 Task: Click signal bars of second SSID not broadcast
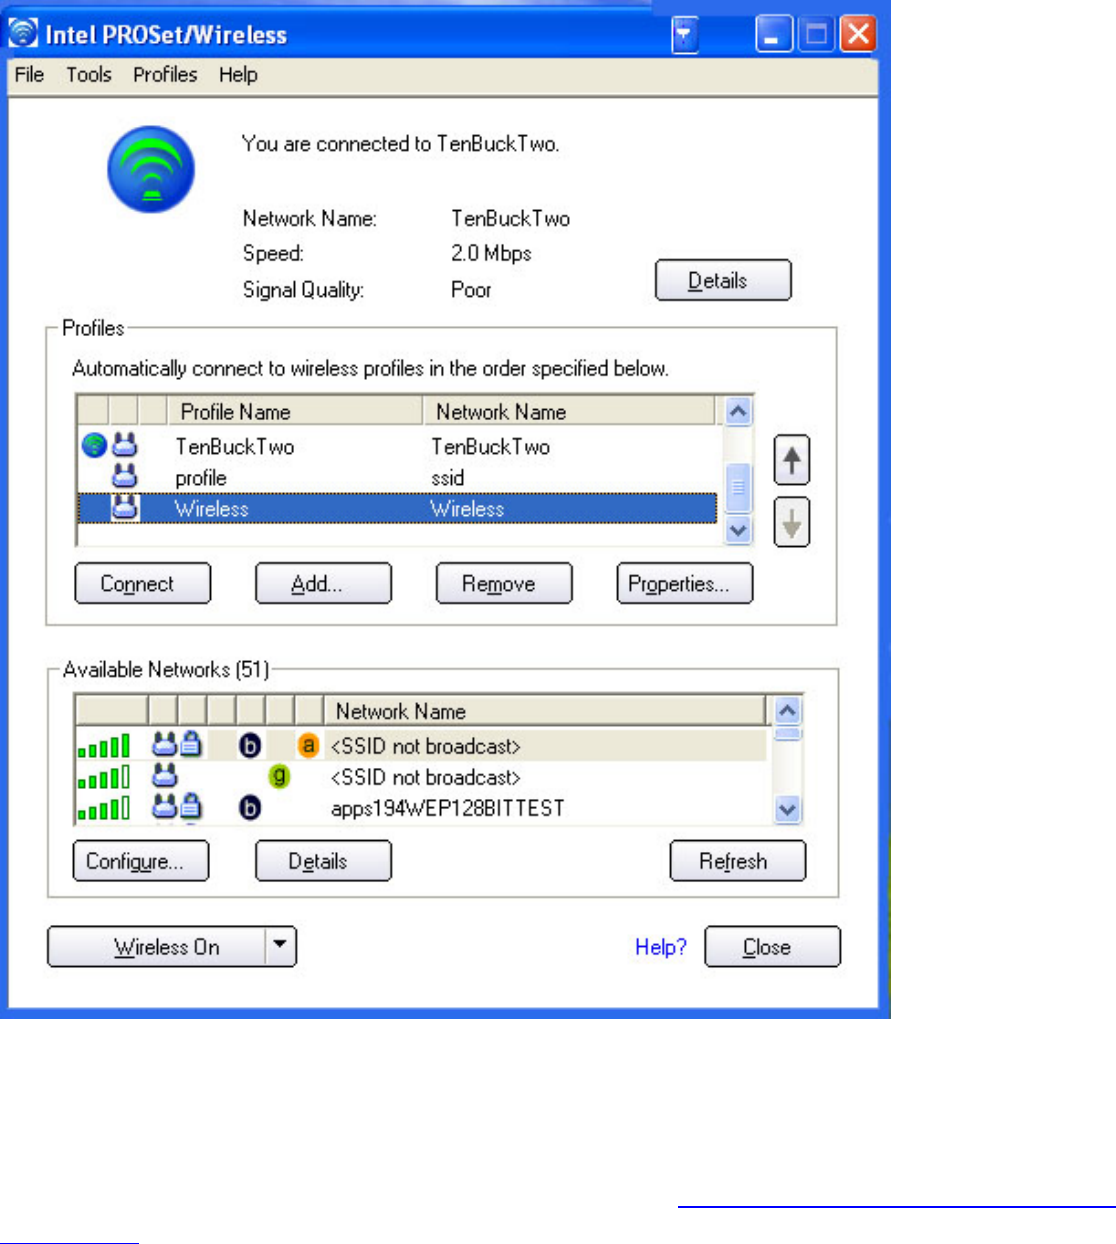point(104,777)
